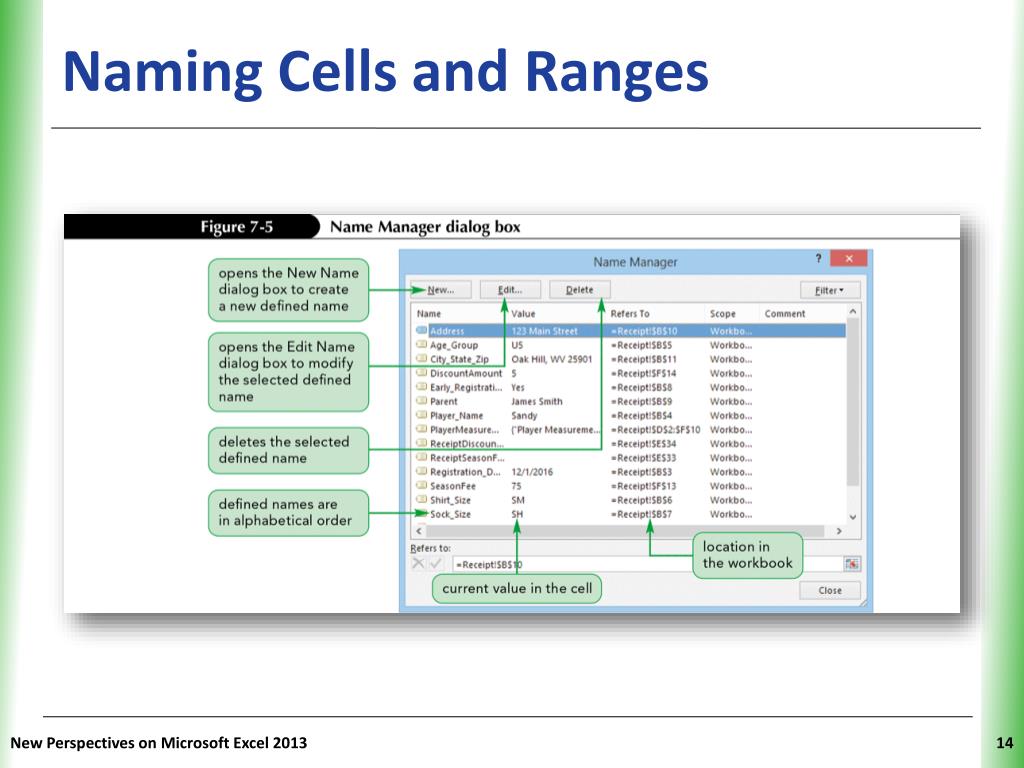Close the Name Manager with Close button
The width and height of the screenshot is (1024, 768).
830,590
